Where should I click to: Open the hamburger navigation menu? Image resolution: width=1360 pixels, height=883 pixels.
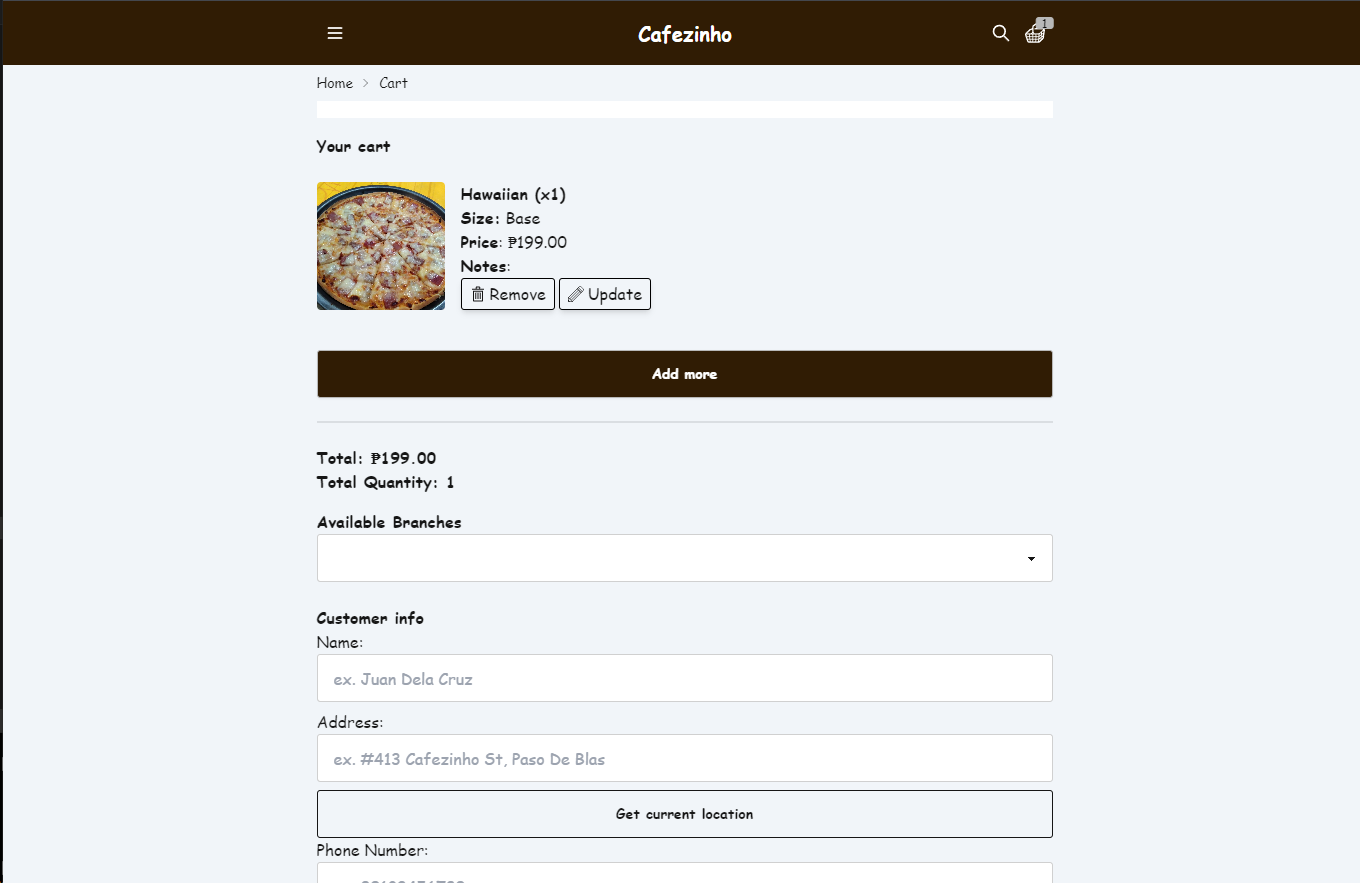coord(335,33)
